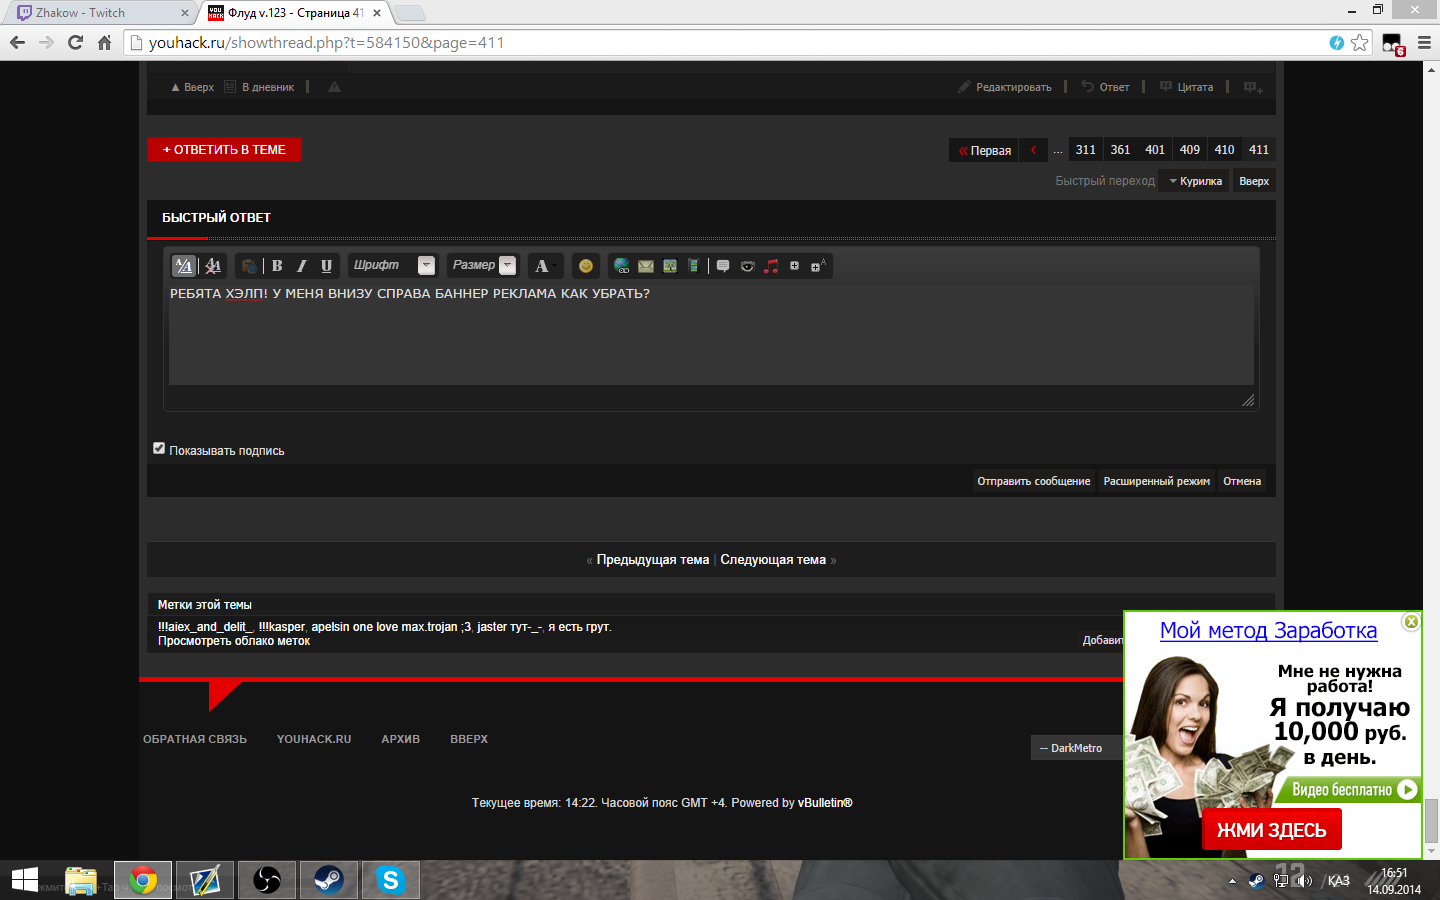Viewport: 1440px width, 900px height.
Task: Click ВВЕРХ footer link
Action: pos(469,739)
